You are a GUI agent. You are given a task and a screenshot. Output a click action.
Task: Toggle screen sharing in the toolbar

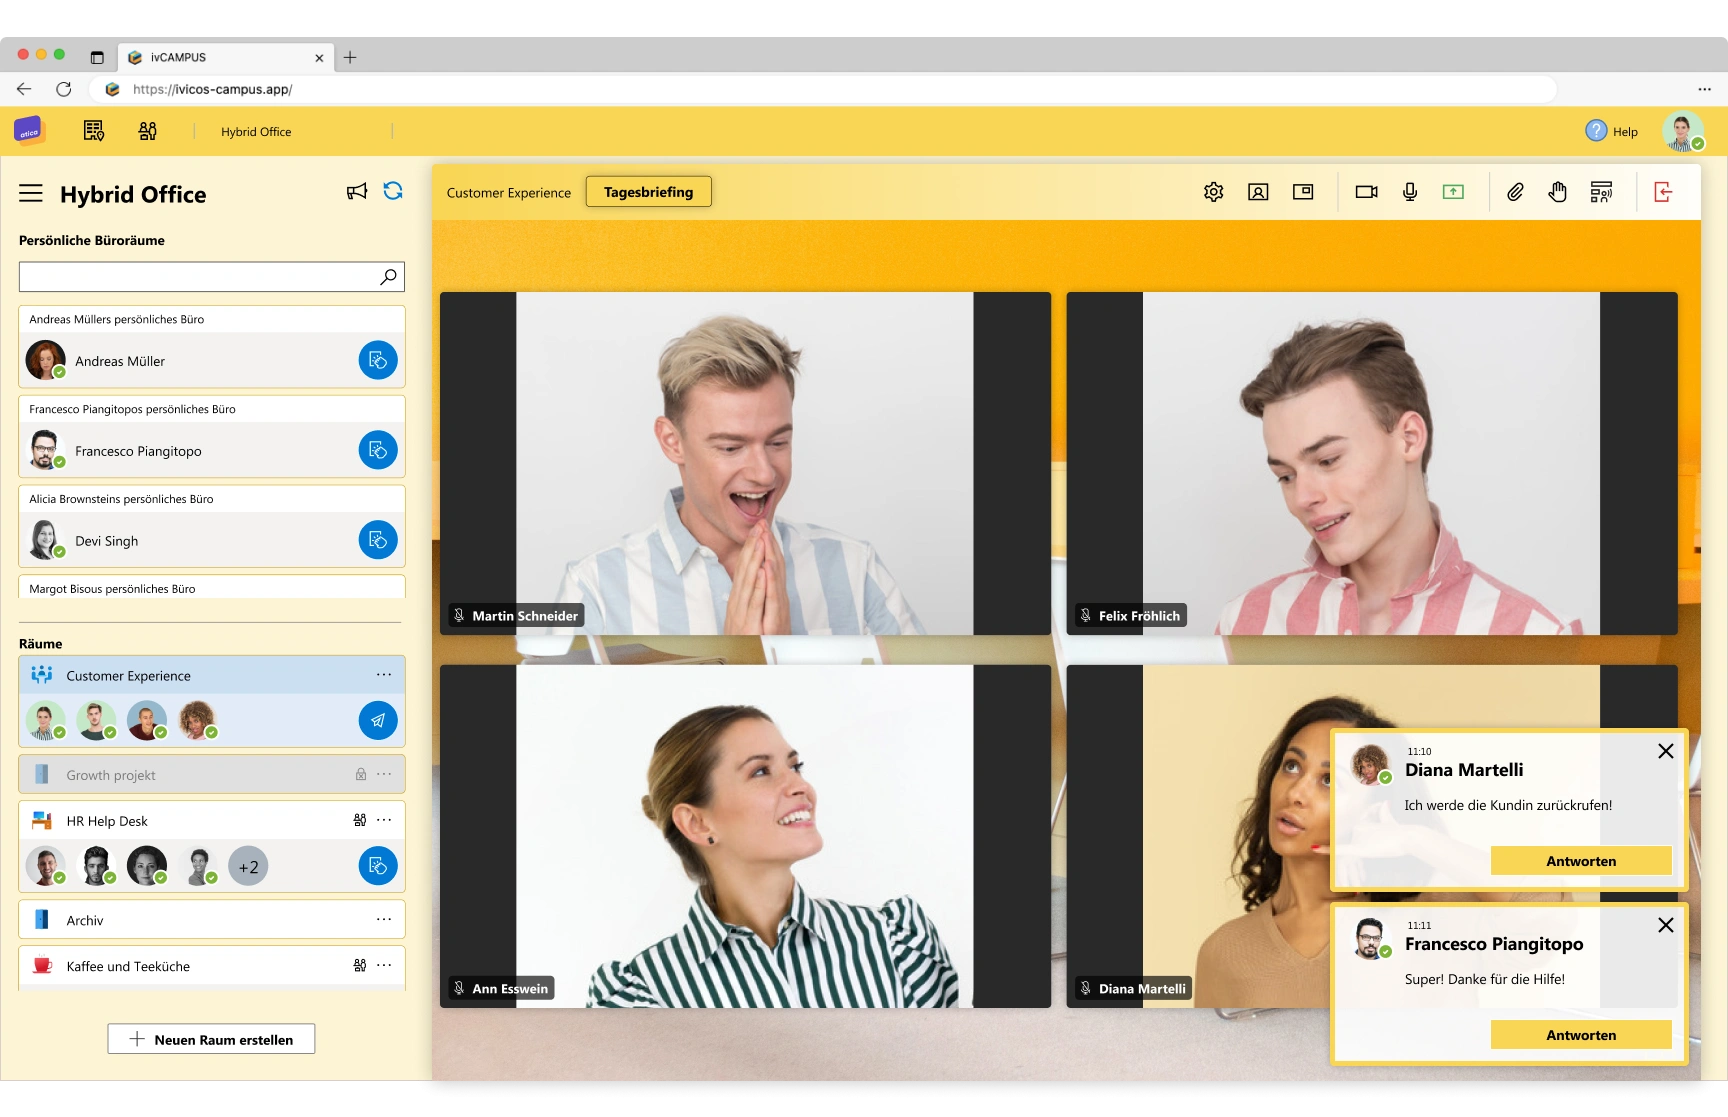point(1453,192)
